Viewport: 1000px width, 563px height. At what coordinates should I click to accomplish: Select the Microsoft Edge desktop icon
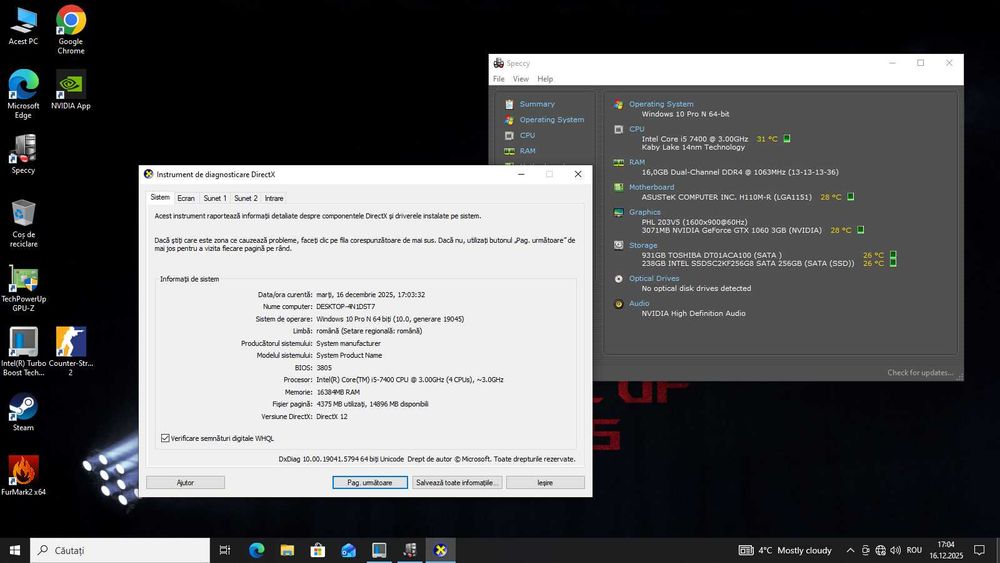[x=23, y=94]
